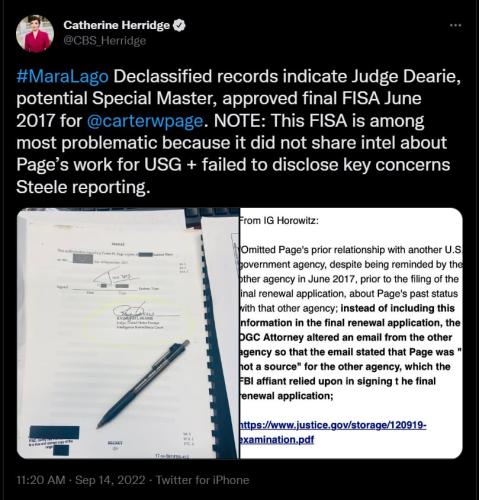Open the IG Horowitz text image
This screenshot has height=500, width=479.
(351, 333)
